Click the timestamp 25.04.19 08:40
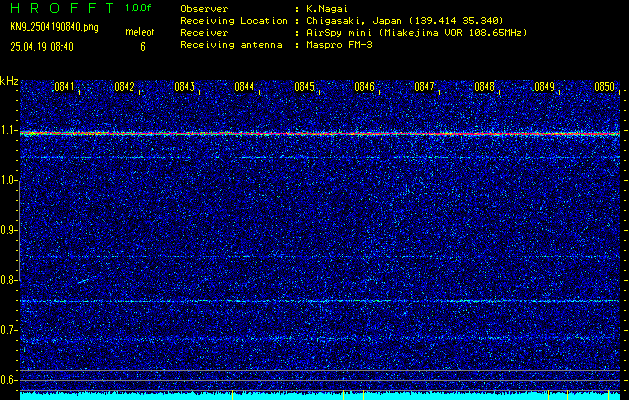 (x=42, y=47)
